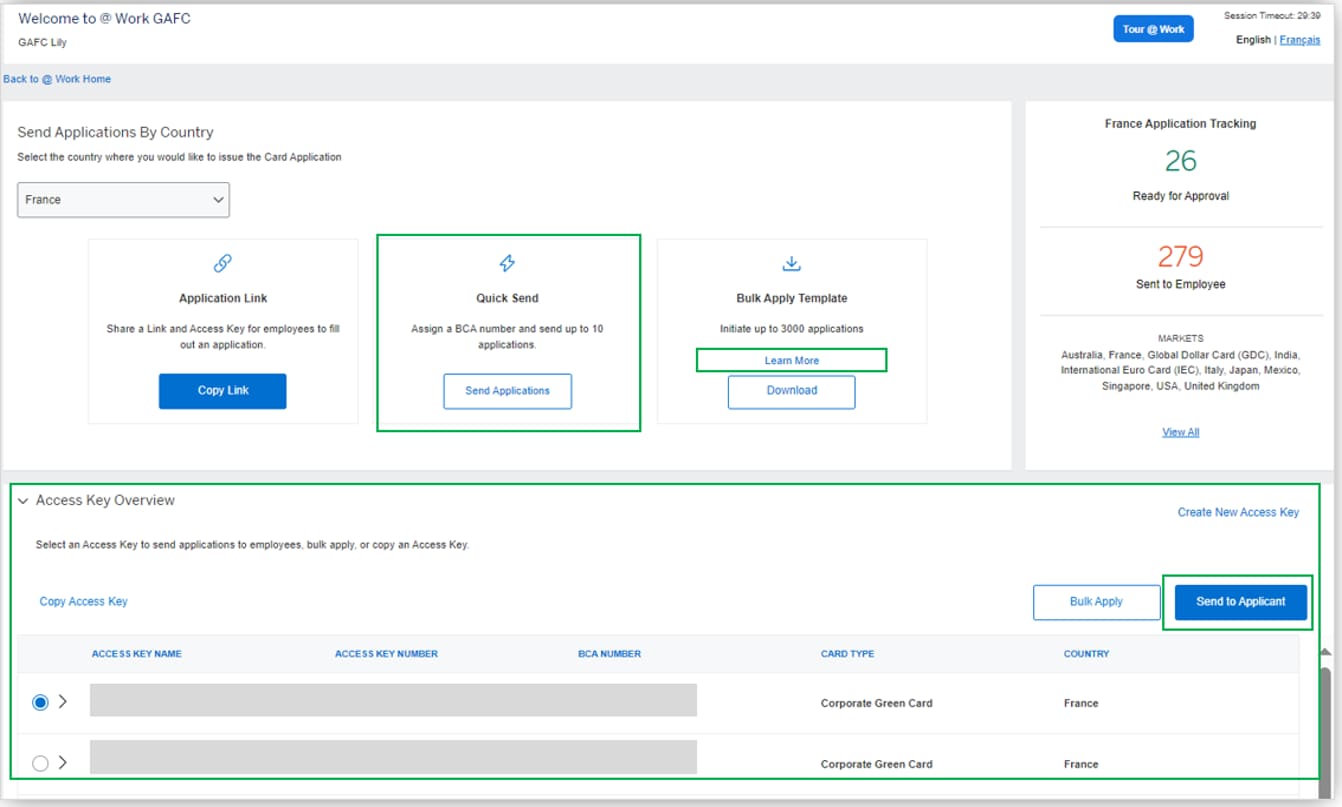Click View All under France Application Tracking

pyautogui.click(x=1180, y=431)
